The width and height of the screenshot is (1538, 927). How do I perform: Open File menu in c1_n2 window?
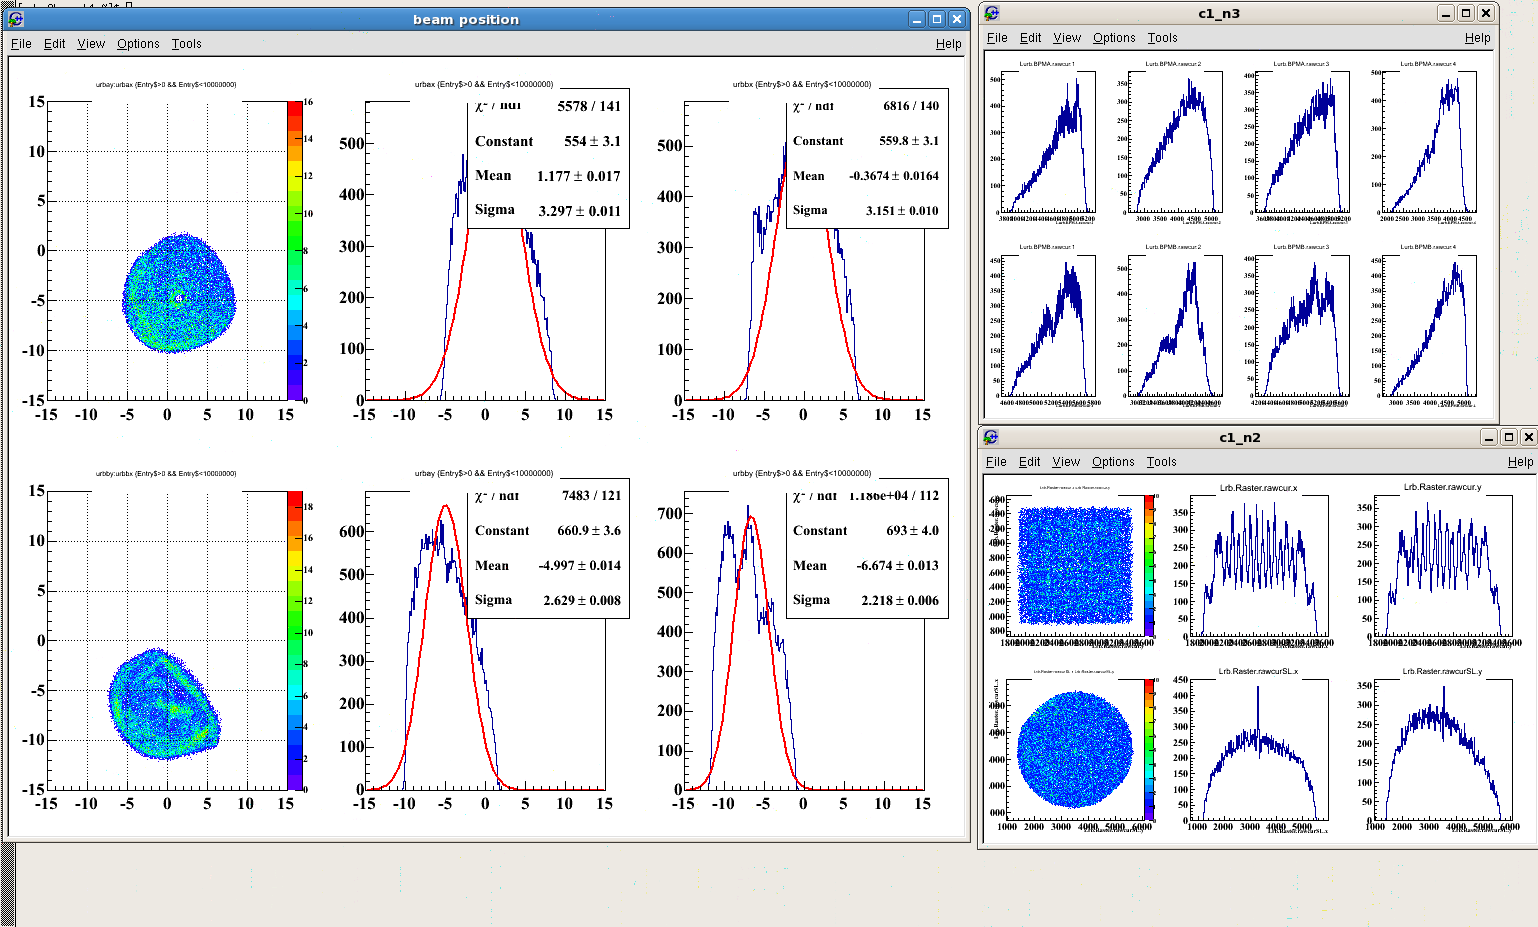(x=996, y=462)
